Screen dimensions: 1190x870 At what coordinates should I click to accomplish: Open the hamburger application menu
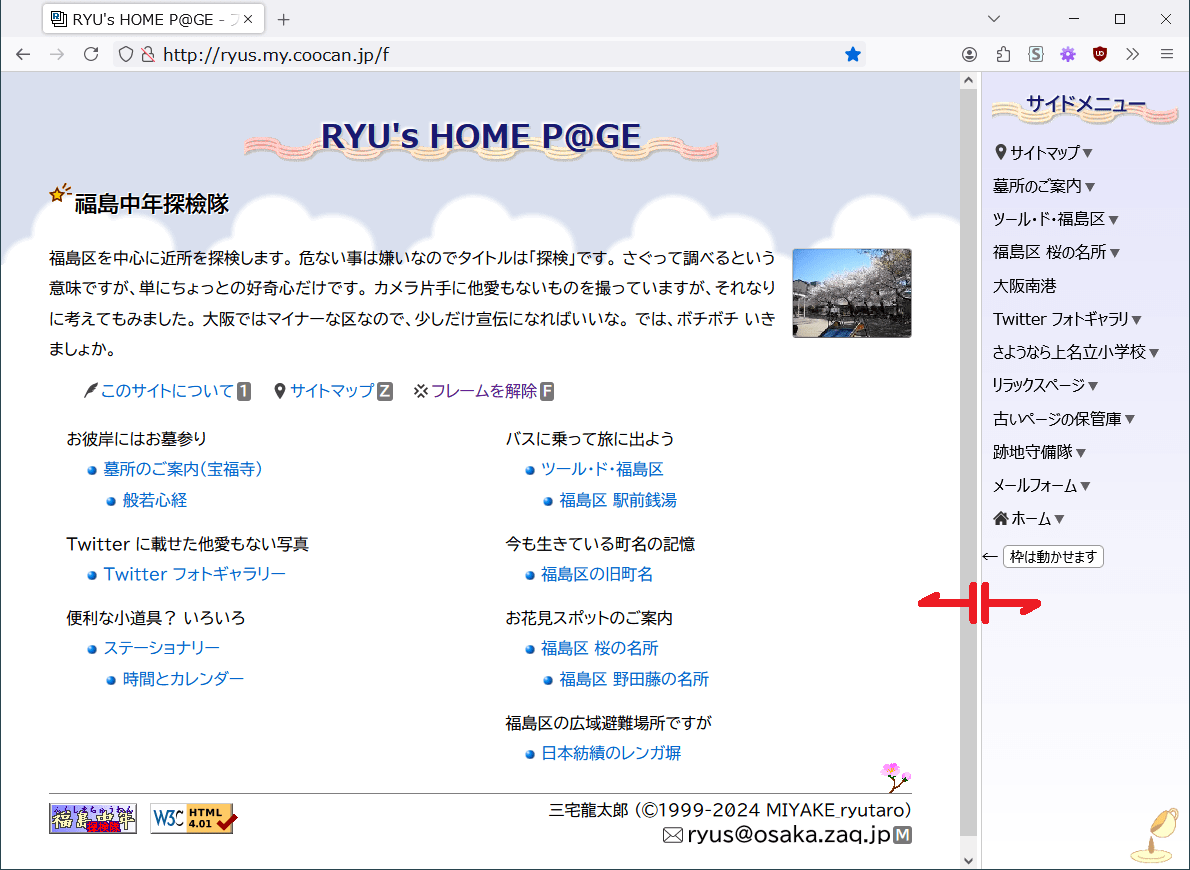[1166, 55]
